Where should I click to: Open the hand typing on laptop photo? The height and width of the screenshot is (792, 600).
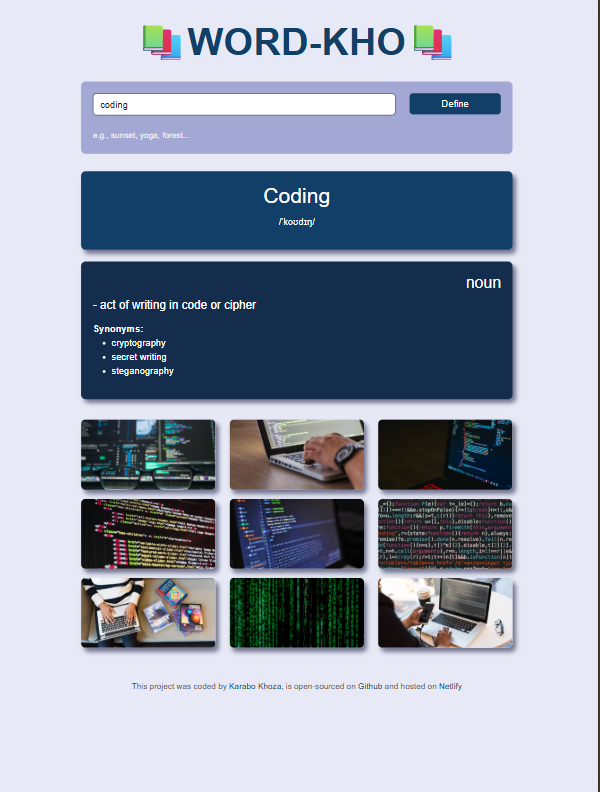[x=297, y=455]
